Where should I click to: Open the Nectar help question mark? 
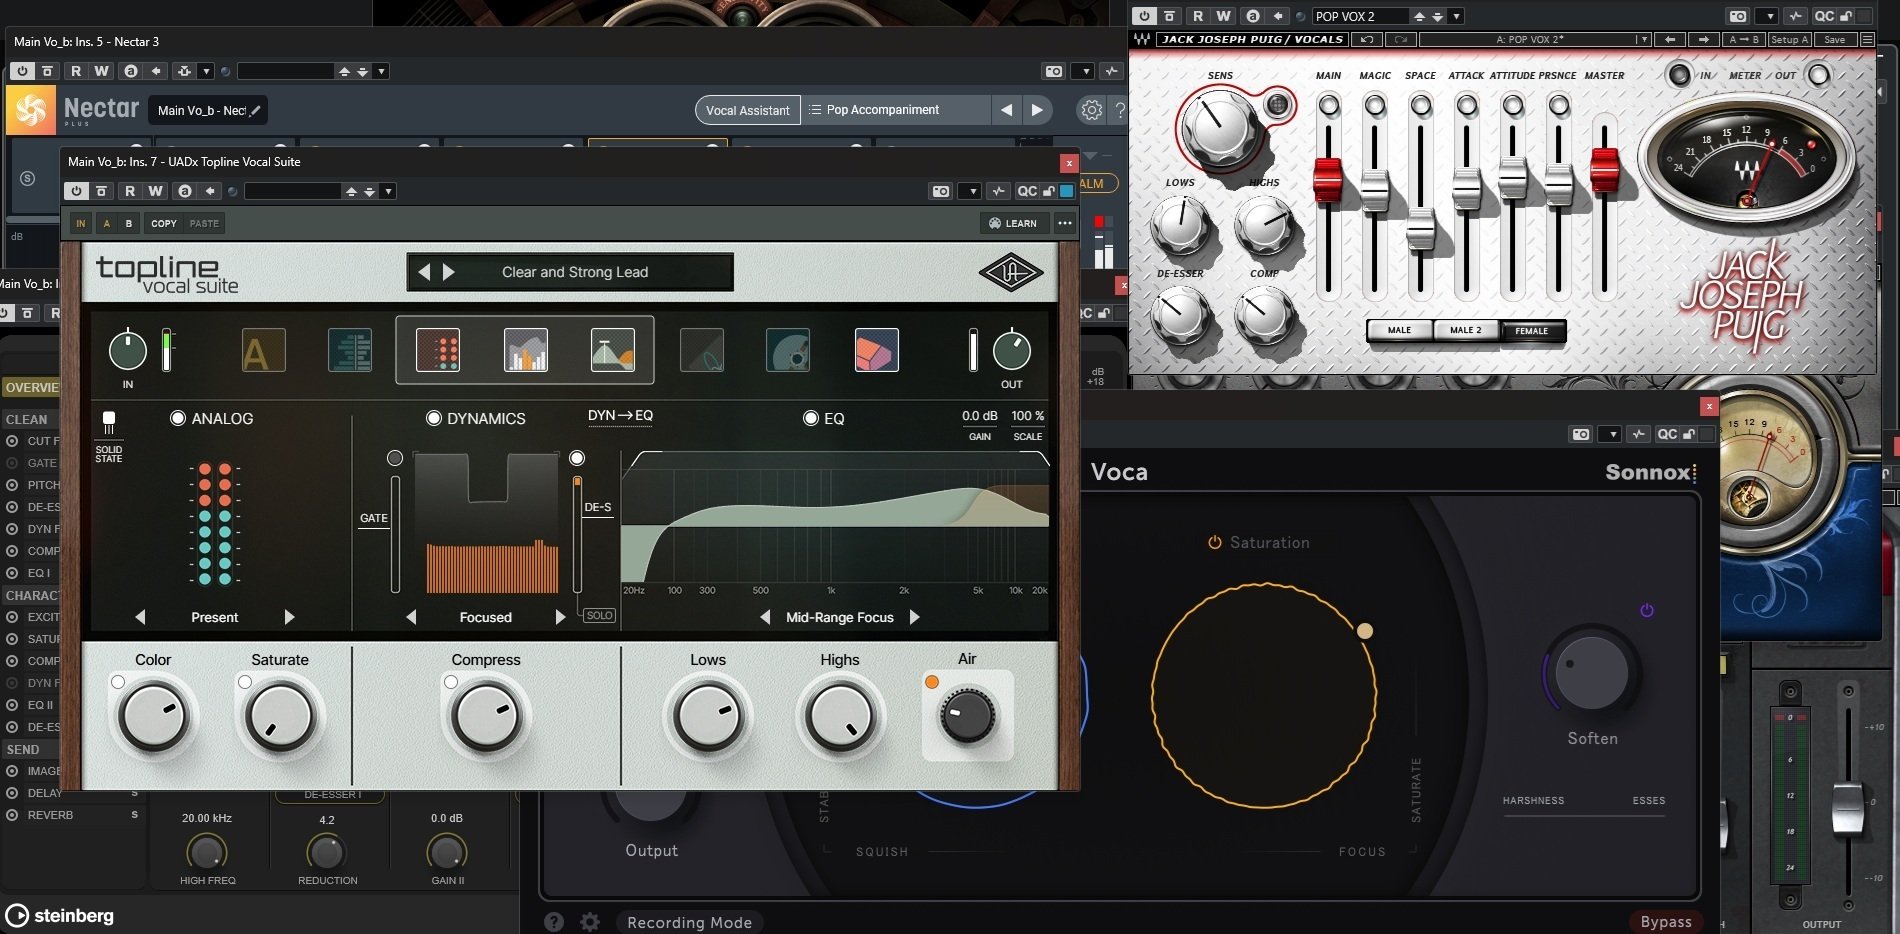coord(1121,110)
